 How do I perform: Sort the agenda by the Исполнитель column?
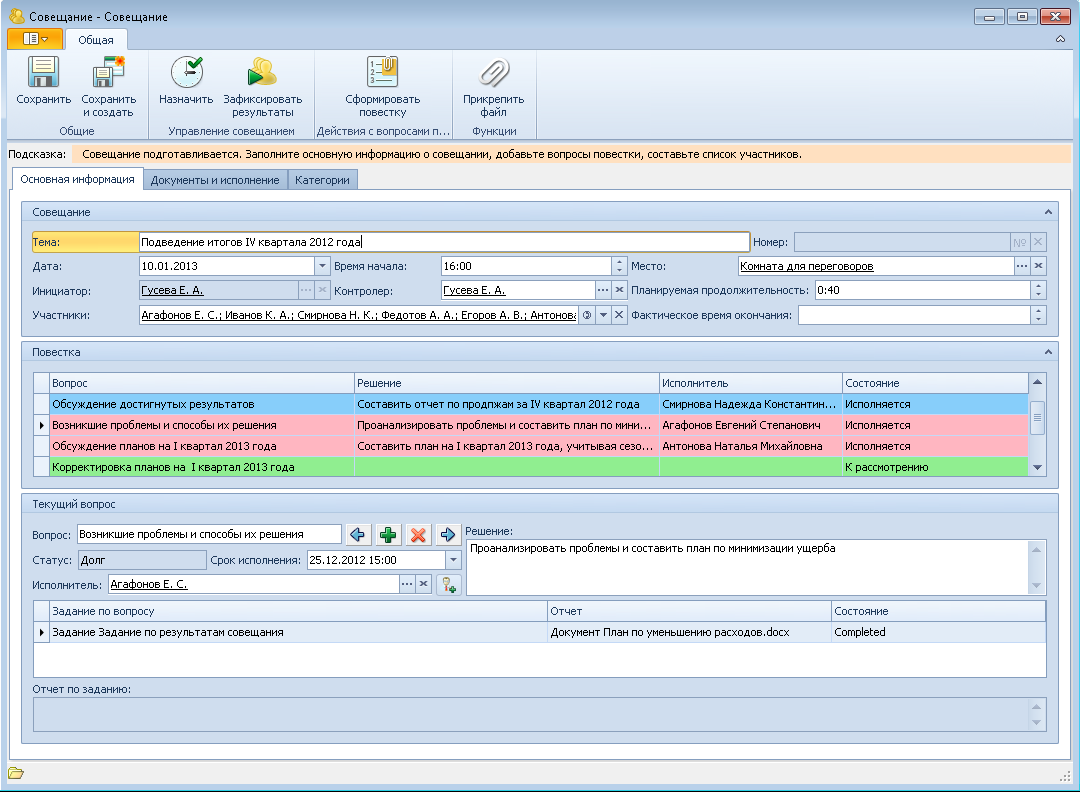(751, 383)
